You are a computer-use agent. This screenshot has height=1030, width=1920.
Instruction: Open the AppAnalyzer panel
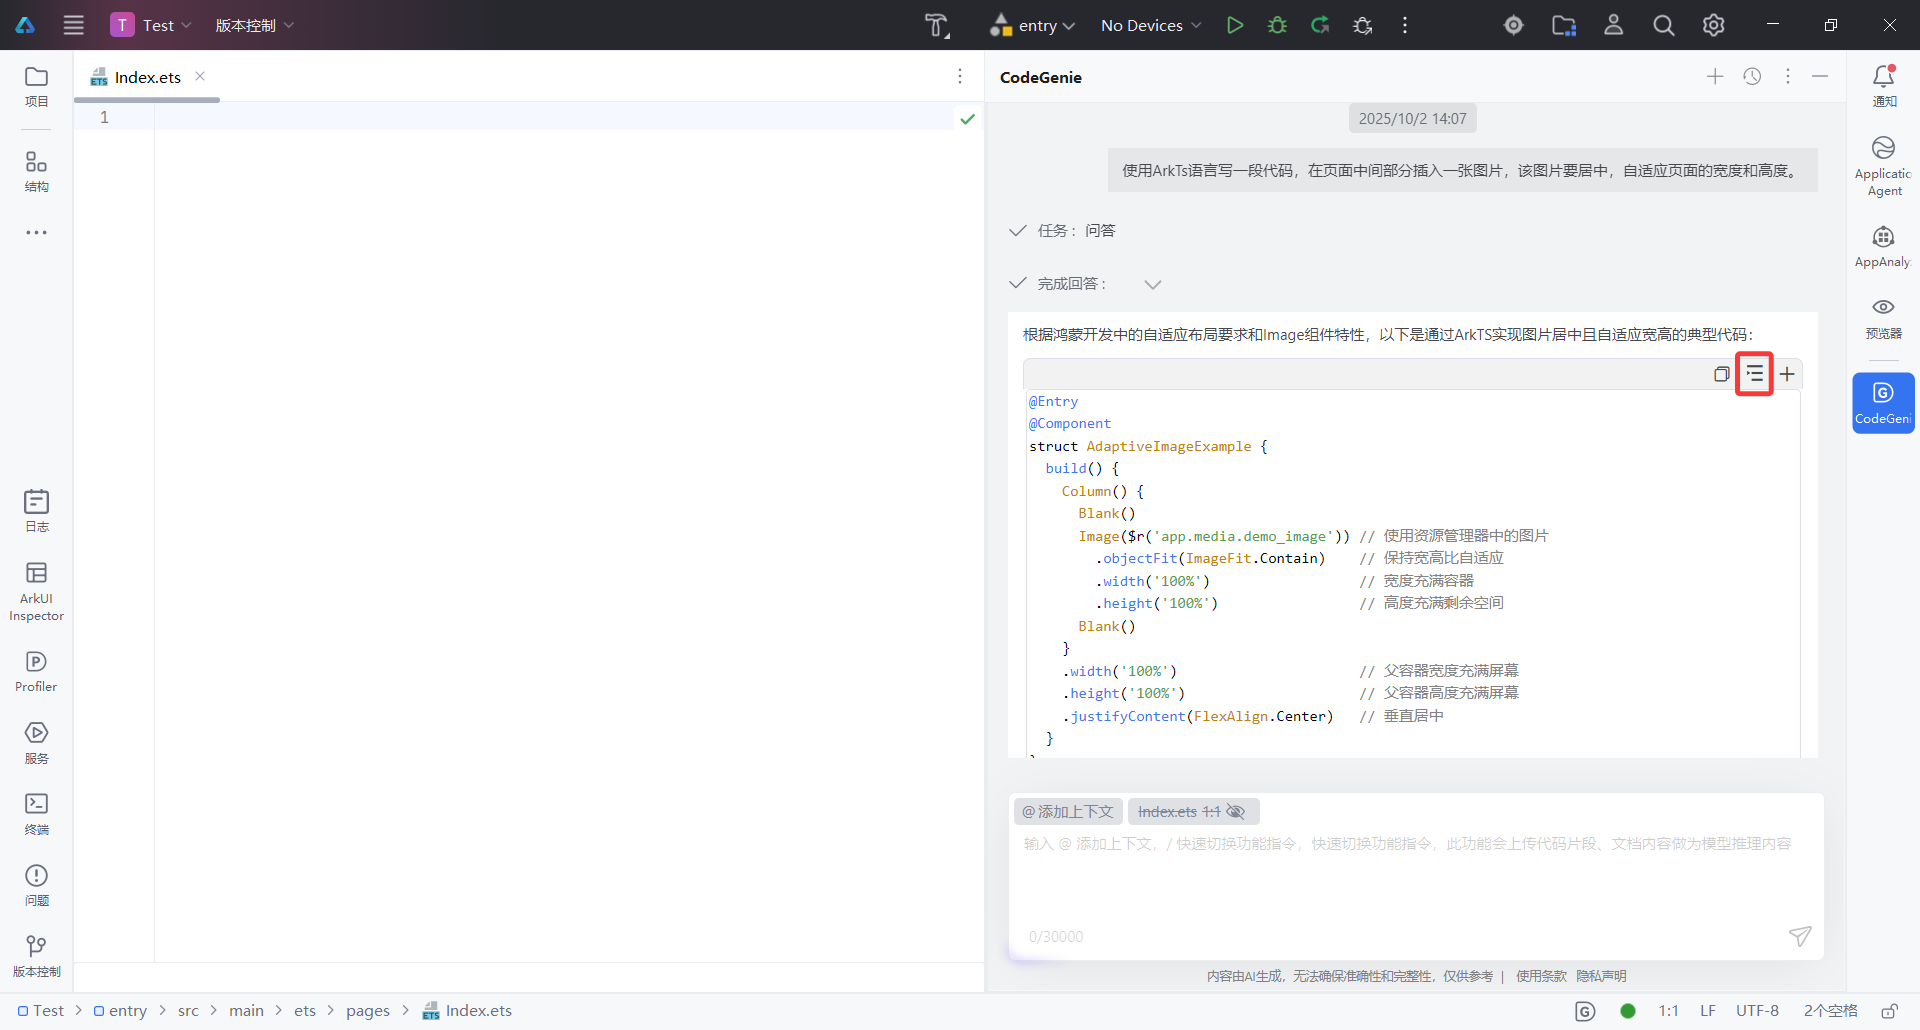pyautogui.click(x=1884, y=246)
